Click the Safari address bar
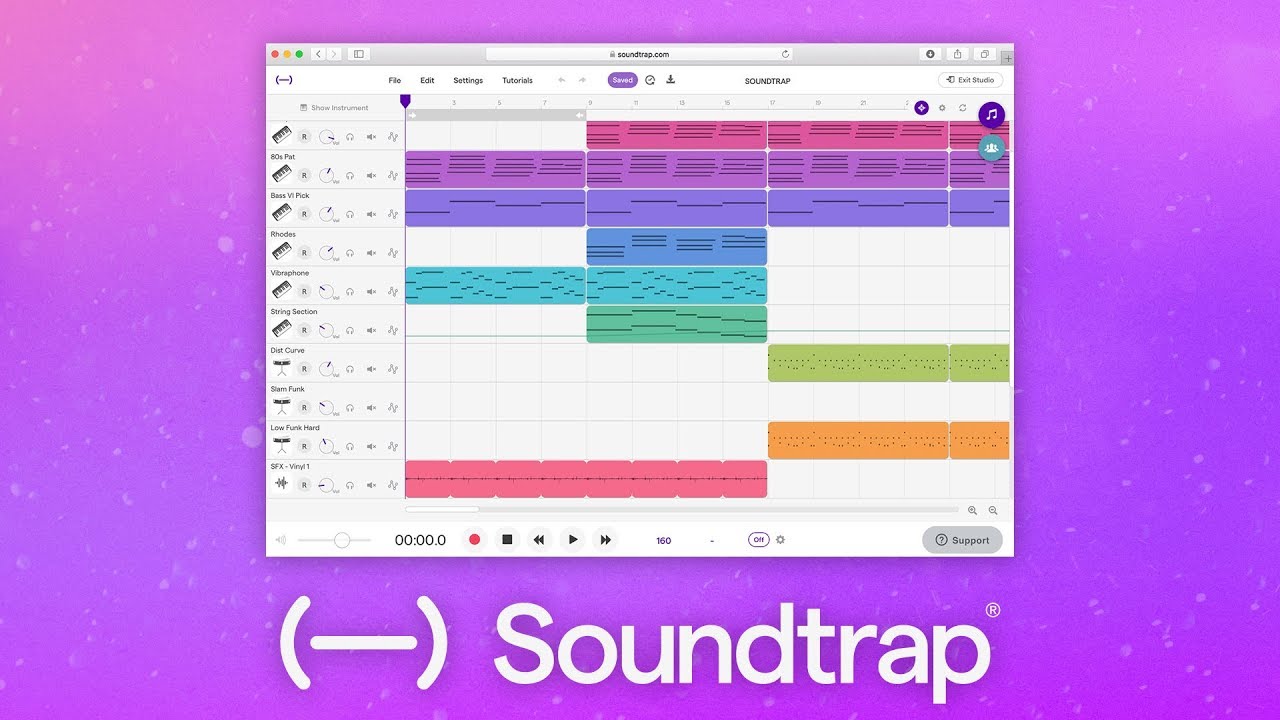The image size is (1280, 720). tap(639, 54)
